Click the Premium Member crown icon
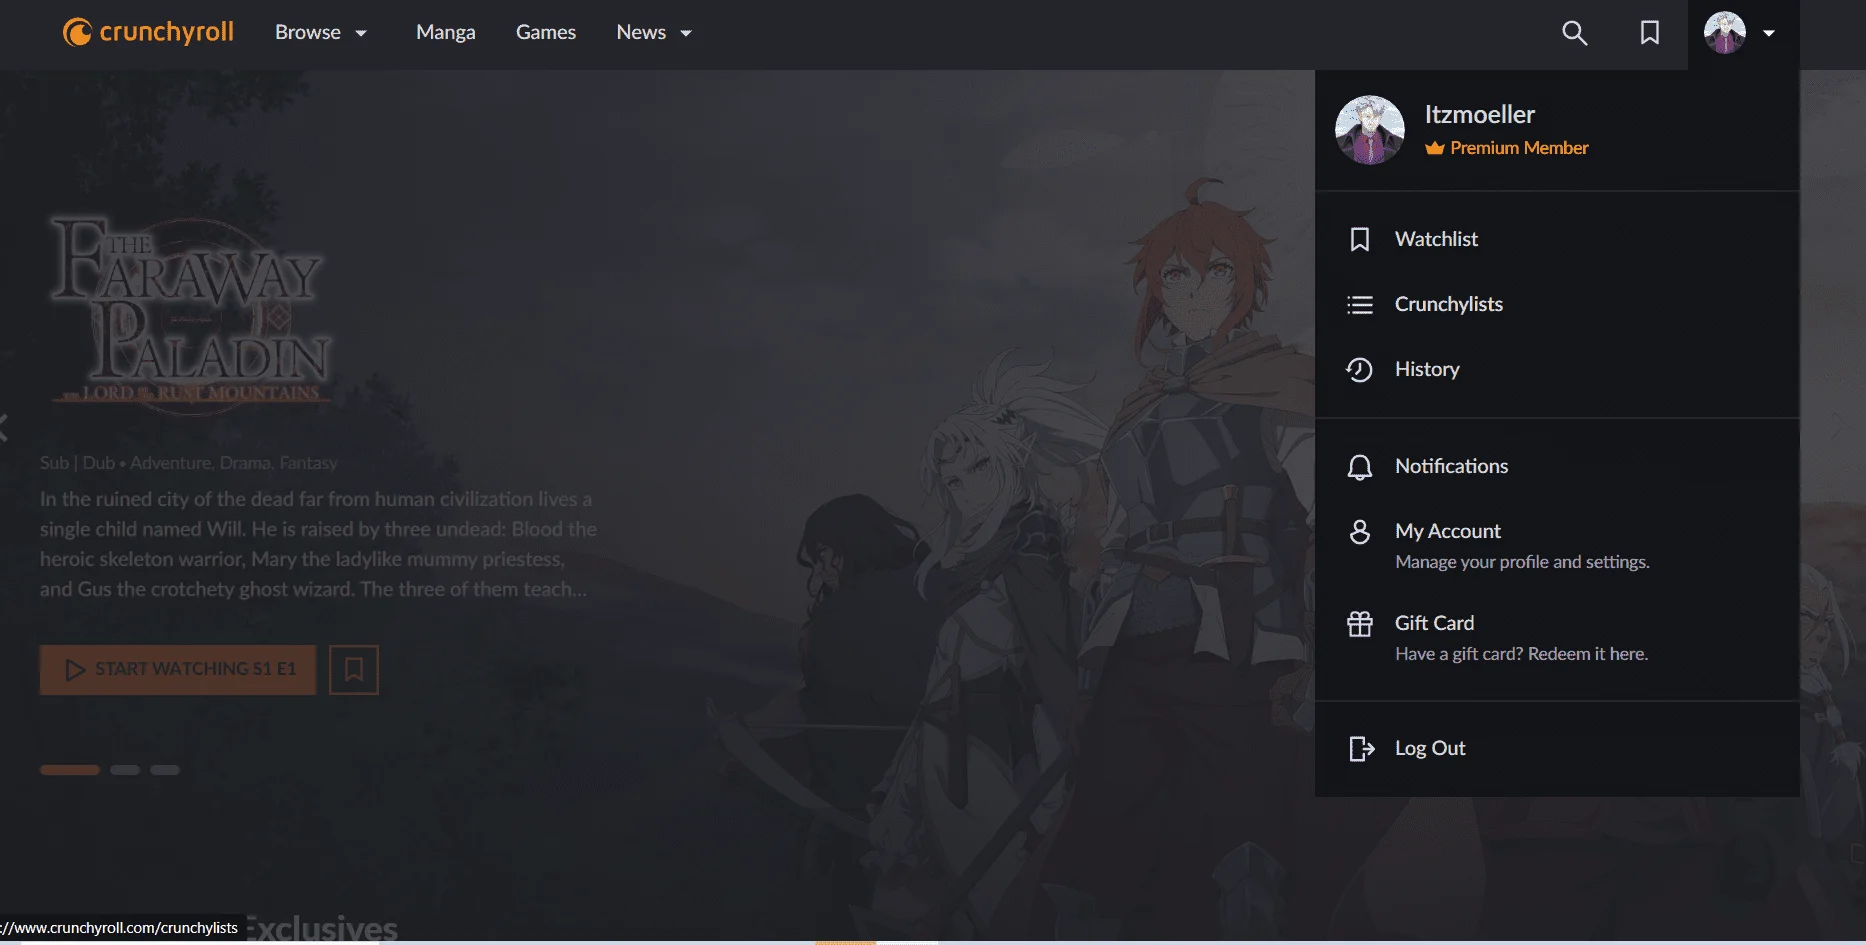 point(1435,148)
